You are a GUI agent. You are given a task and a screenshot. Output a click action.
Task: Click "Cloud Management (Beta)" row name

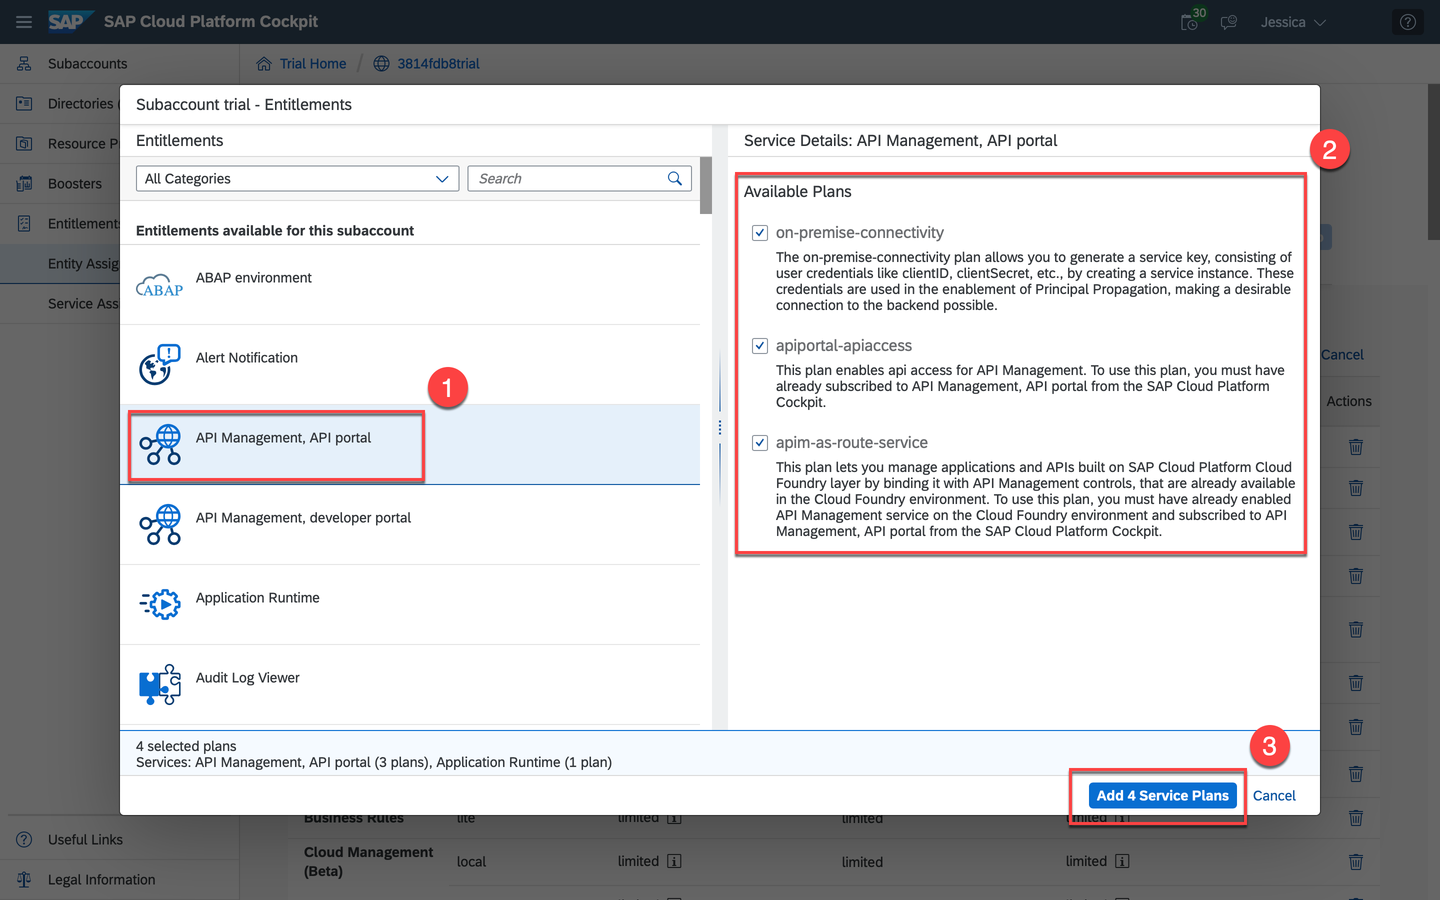[x=368, y=861]
